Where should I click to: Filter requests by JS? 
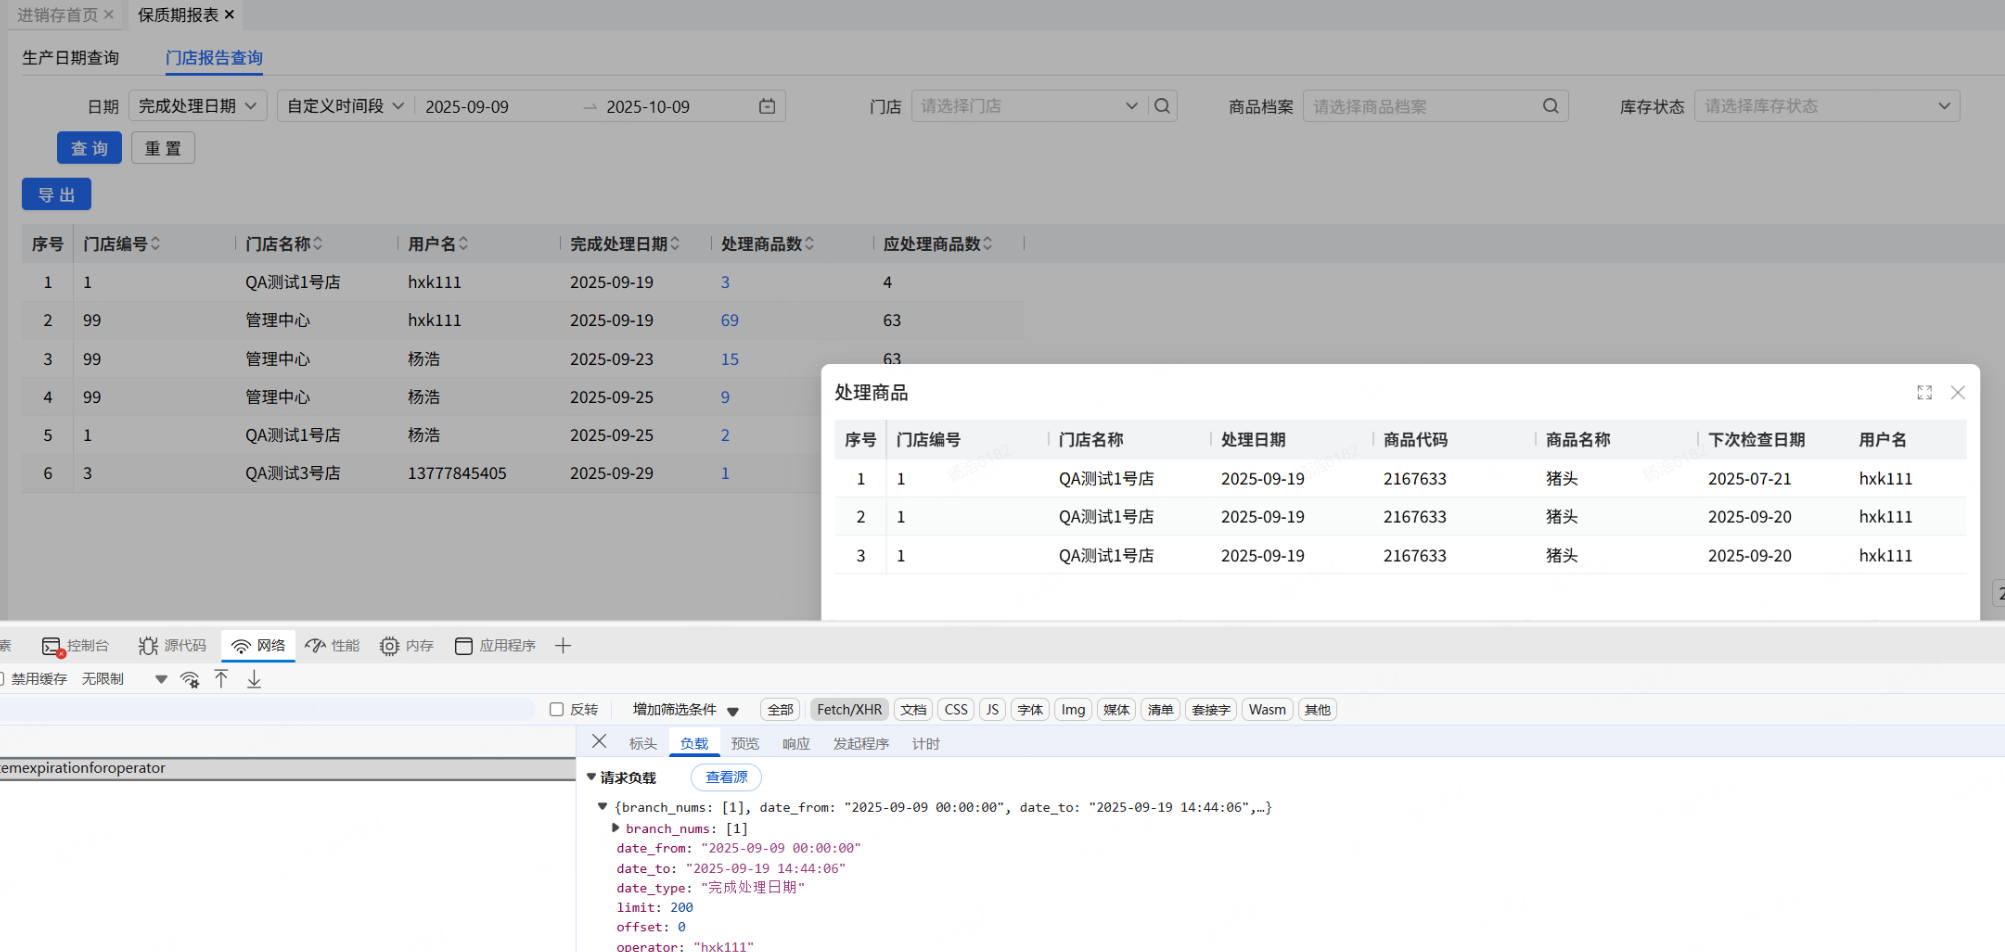pos(992,710)
